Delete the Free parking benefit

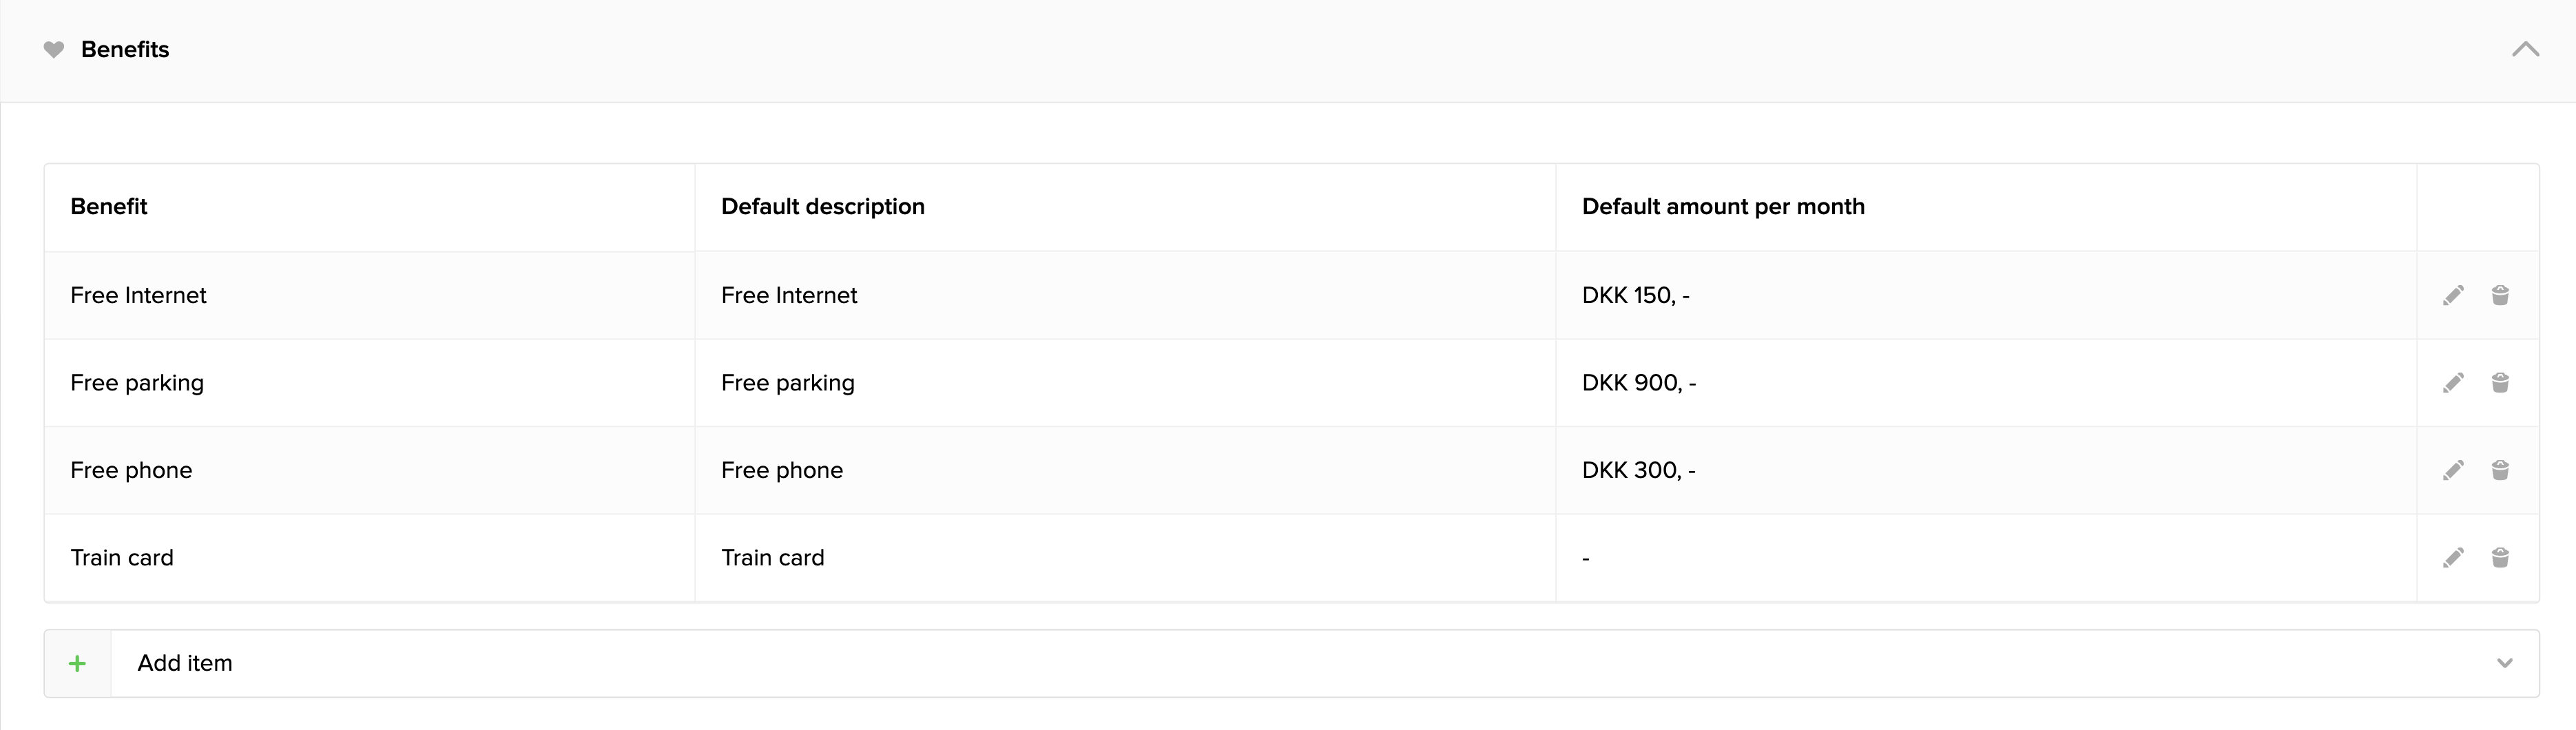pyautogui.click(x=2500, y=383)
